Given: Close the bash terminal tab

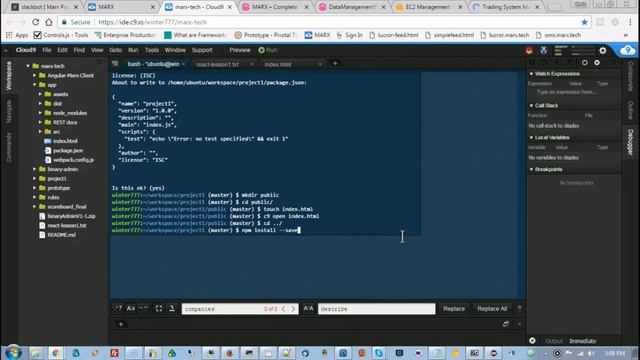Looking at the screenshot, I should (x=183, y=64).
